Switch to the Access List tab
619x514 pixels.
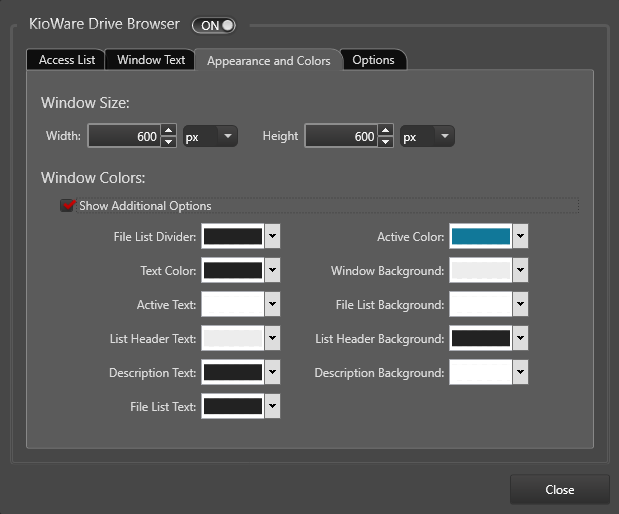click(x=66, y=60)
